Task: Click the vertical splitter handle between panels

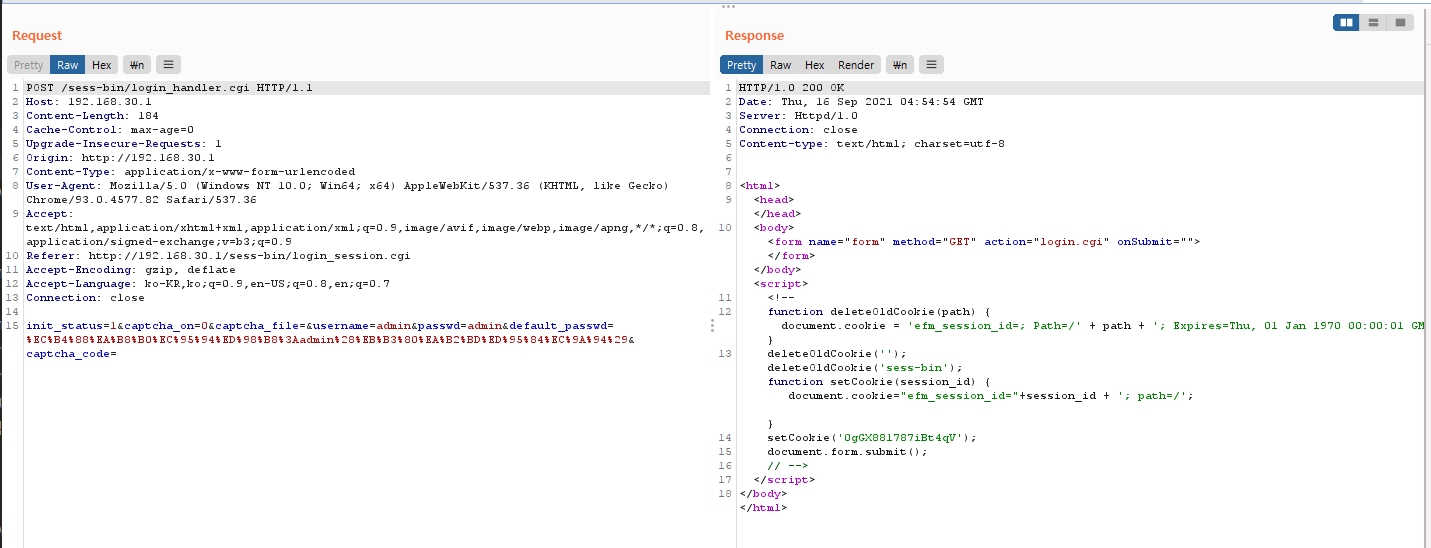Action: [x=712, y=326]
